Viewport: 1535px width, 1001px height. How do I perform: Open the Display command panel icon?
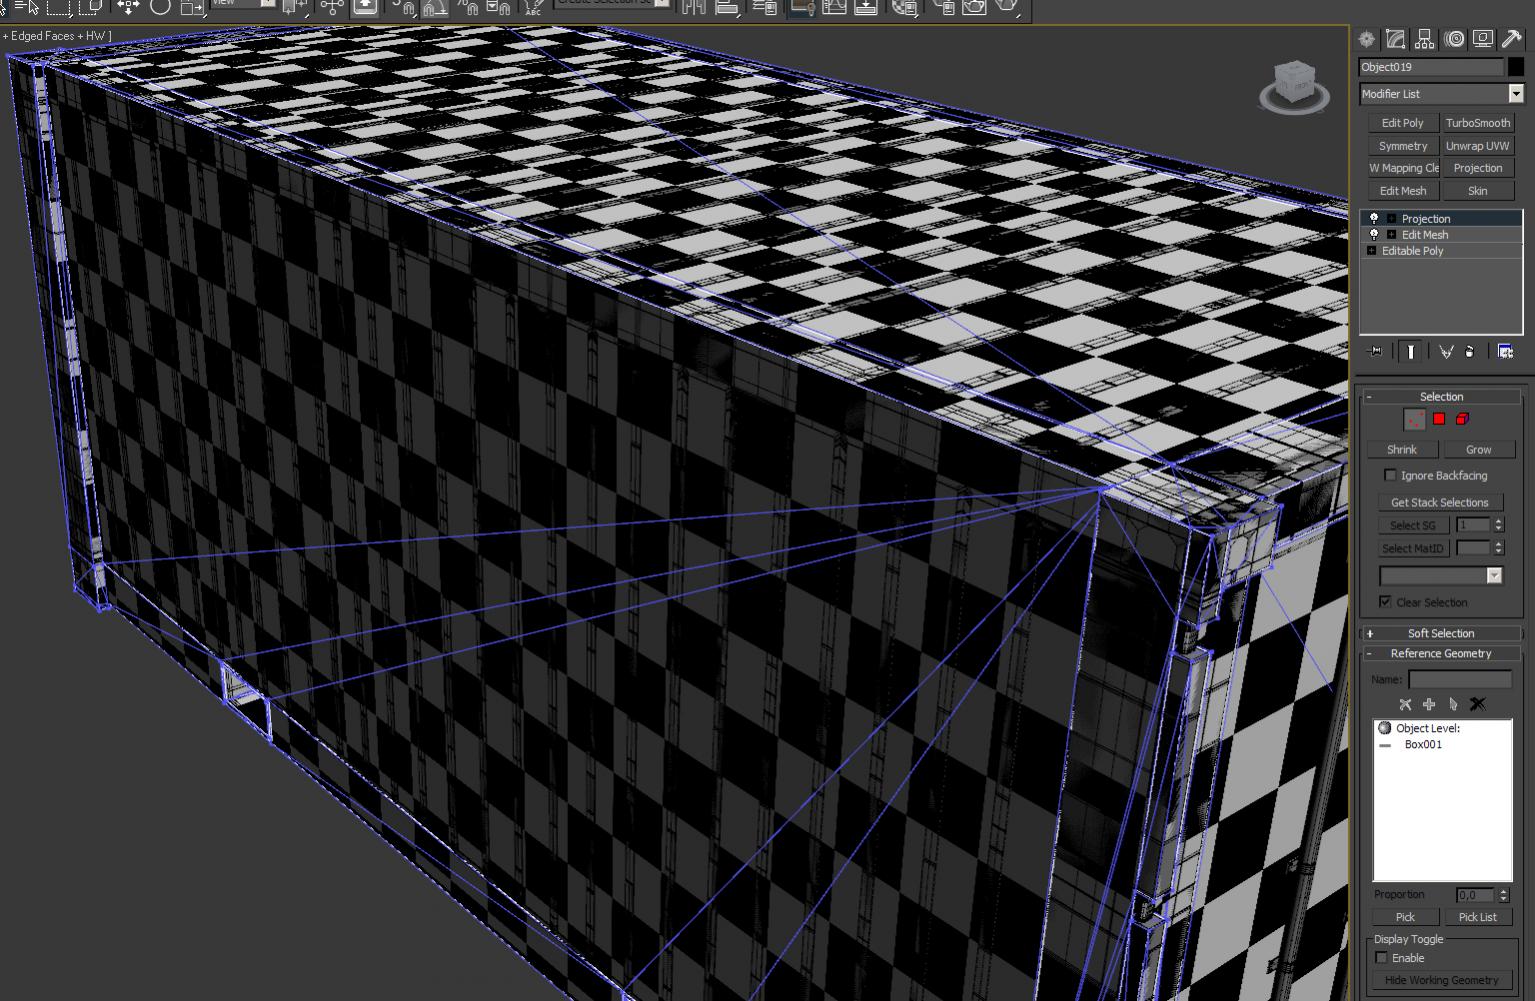1481,40
